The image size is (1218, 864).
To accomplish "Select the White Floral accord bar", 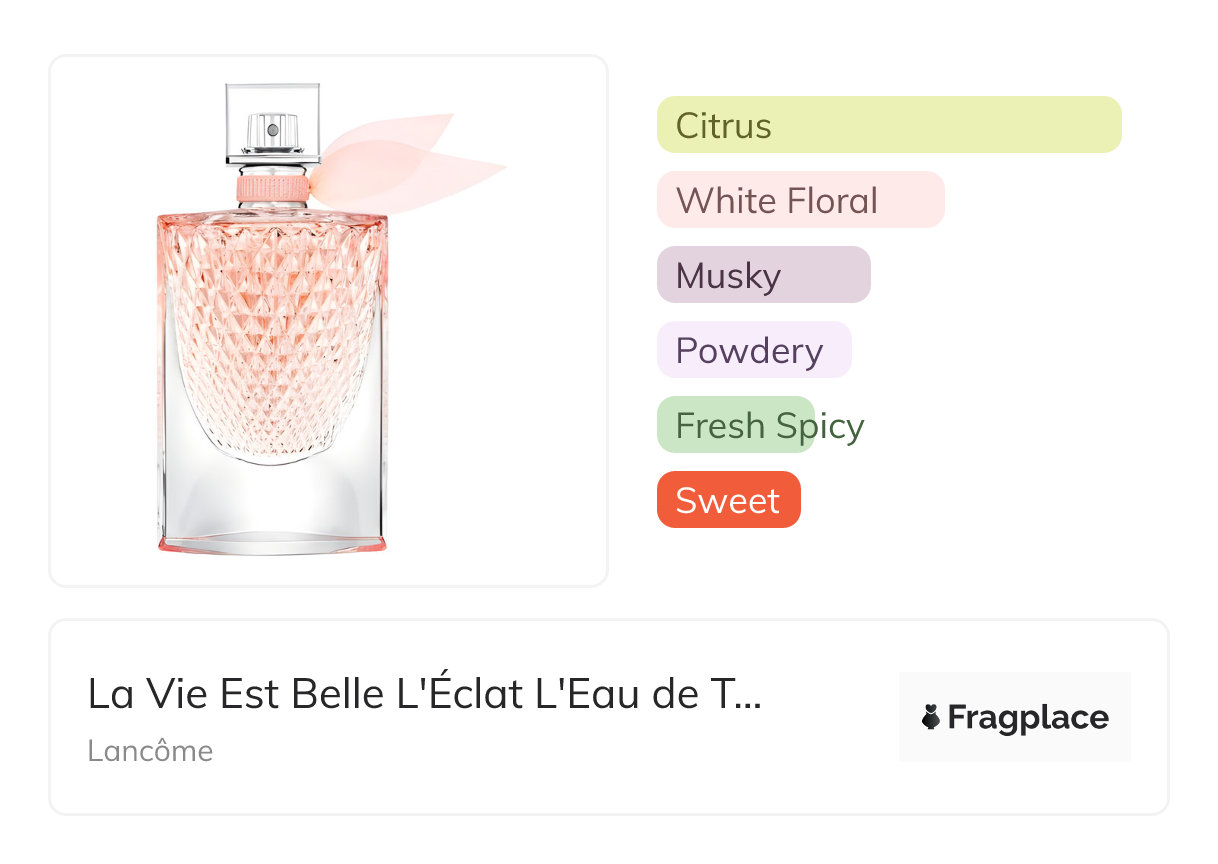I will [x=800, y=200].
